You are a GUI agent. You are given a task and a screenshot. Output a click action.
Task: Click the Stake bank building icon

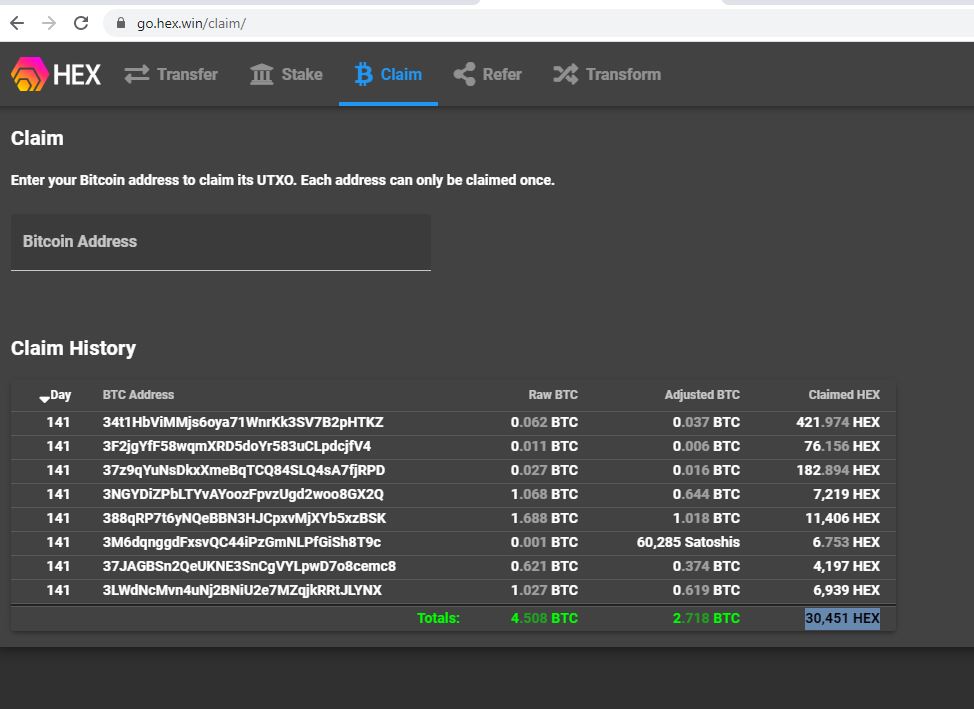[x=262, y=74]
